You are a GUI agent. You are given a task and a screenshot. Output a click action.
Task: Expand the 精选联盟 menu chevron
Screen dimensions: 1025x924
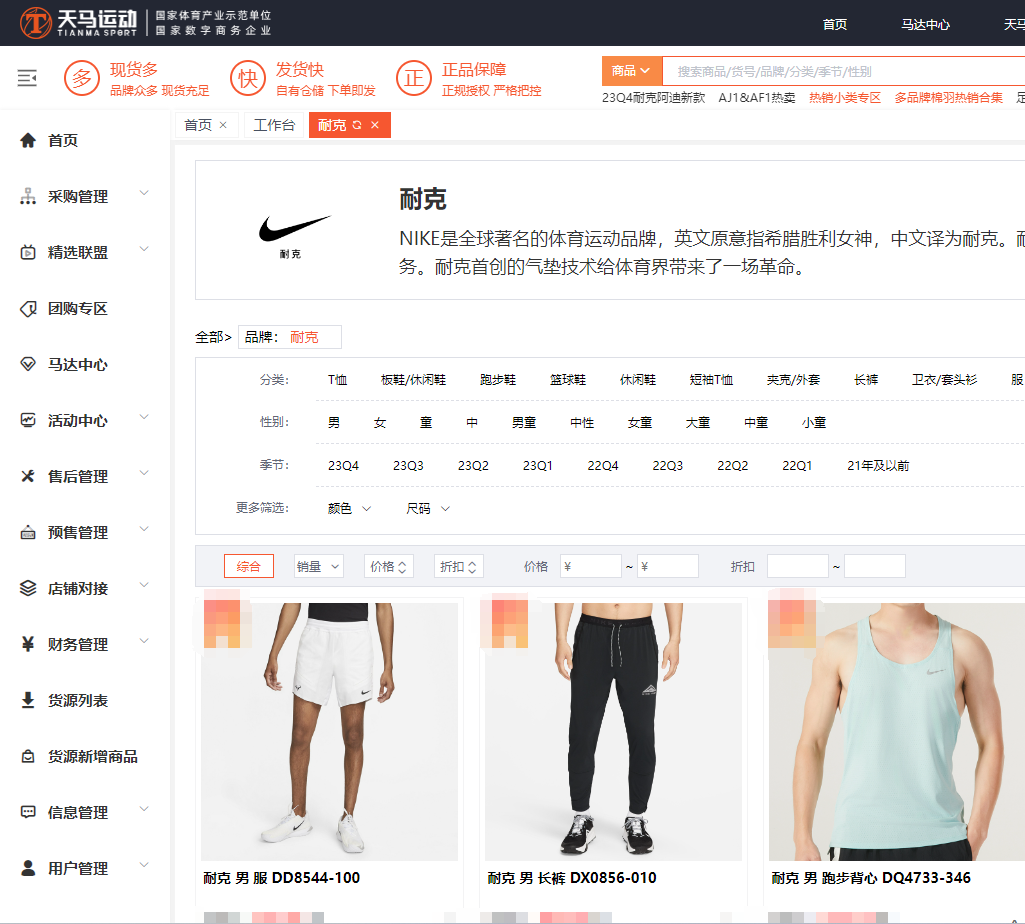click(x=144, y=249)
